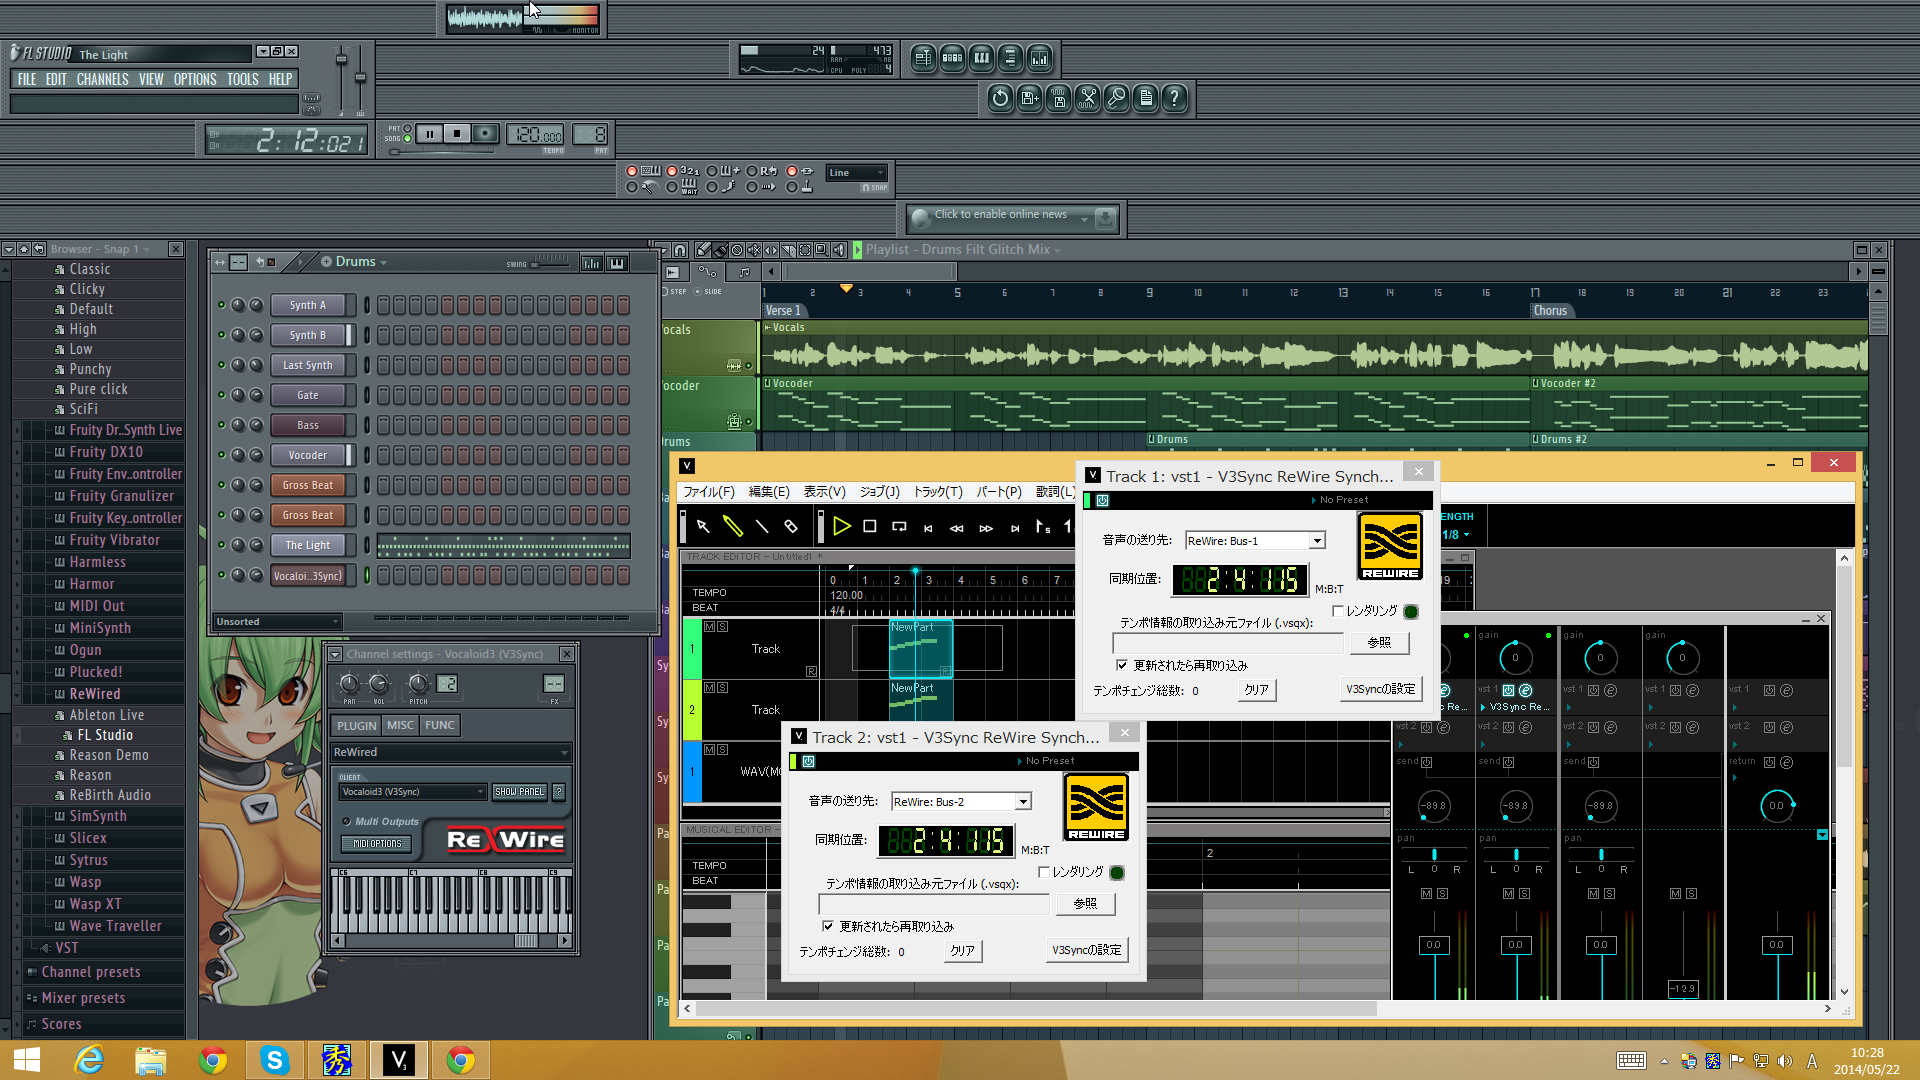Viewport: 1920px width, 1080px height.
Task: Click the one-click recording microphone button
Action: coord(1116,98)
